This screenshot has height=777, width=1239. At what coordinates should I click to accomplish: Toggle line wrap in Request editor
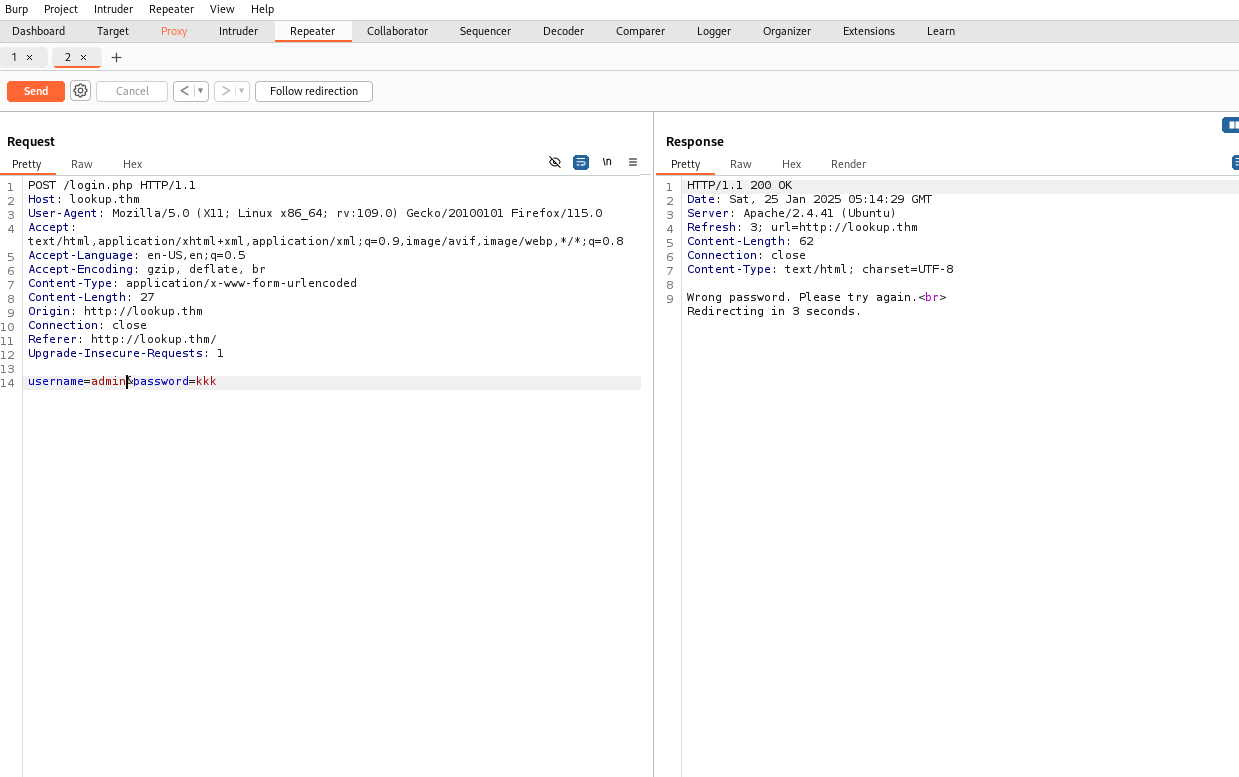(581, 162)
